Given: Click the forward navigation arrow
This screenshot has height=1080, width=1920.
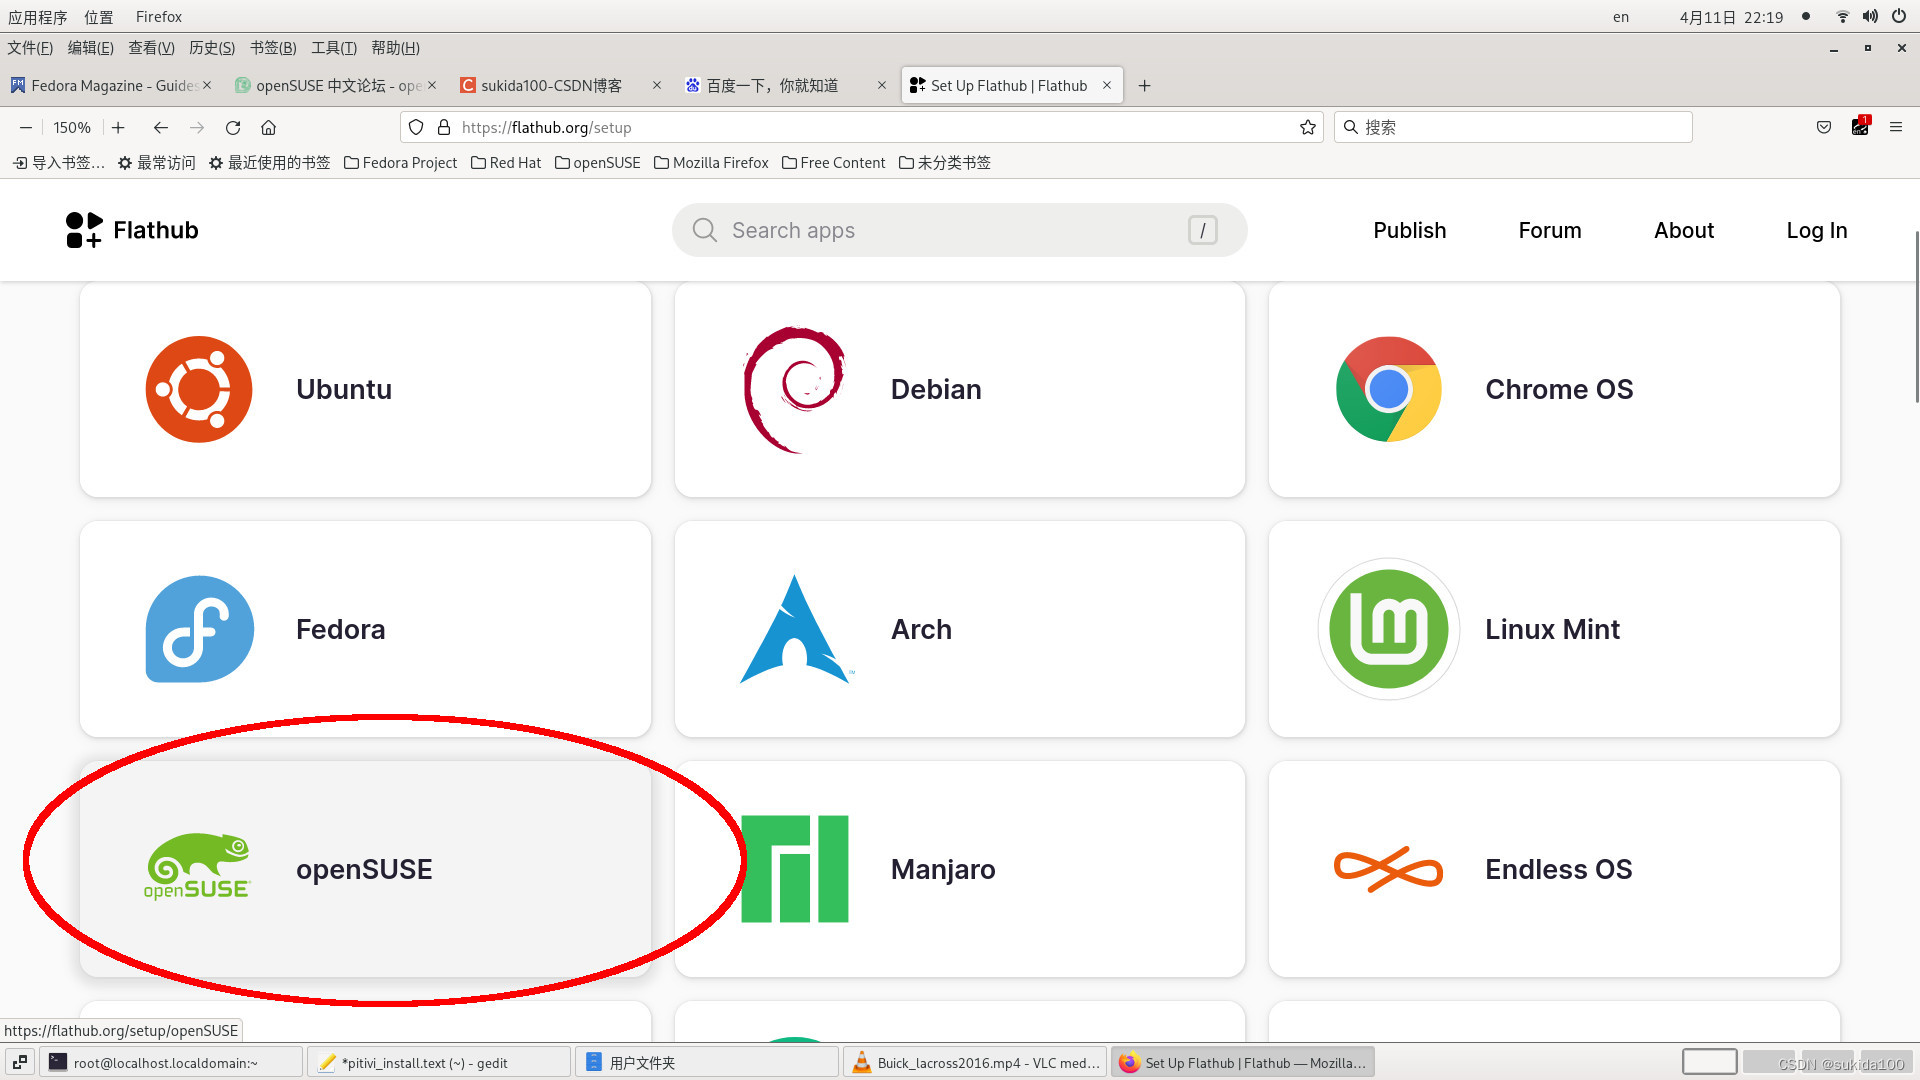Looking at the screenshot, I should click(x=197, y=127).
